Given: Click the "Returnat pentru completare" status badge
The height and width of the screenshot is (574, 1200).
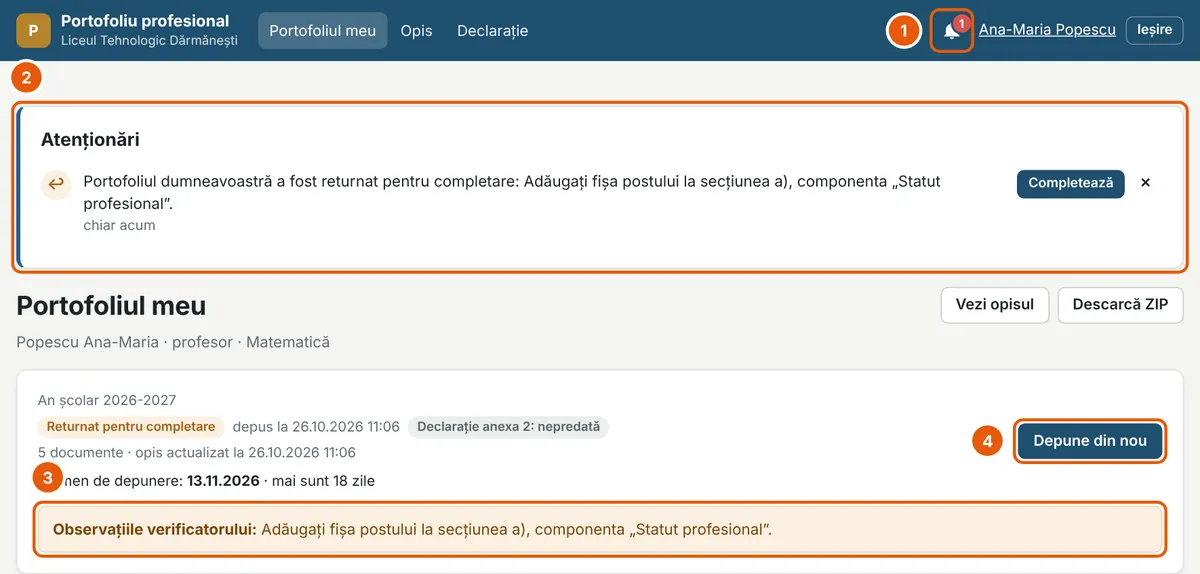Looking at the screenshot, I should tap(131, 427).
